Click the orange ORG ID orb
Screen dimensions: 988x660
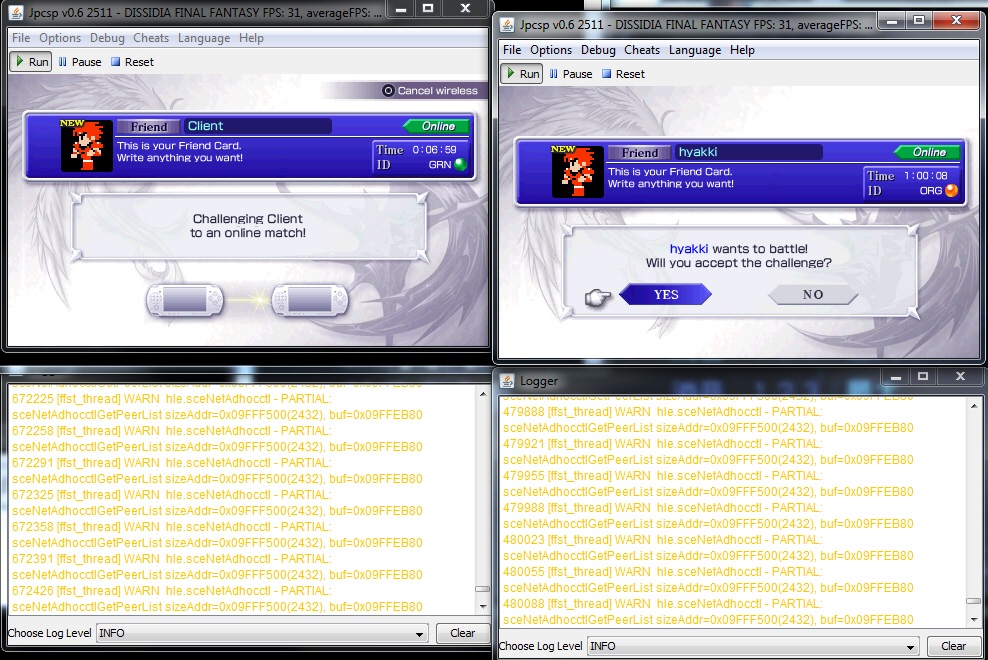[951, 190]
